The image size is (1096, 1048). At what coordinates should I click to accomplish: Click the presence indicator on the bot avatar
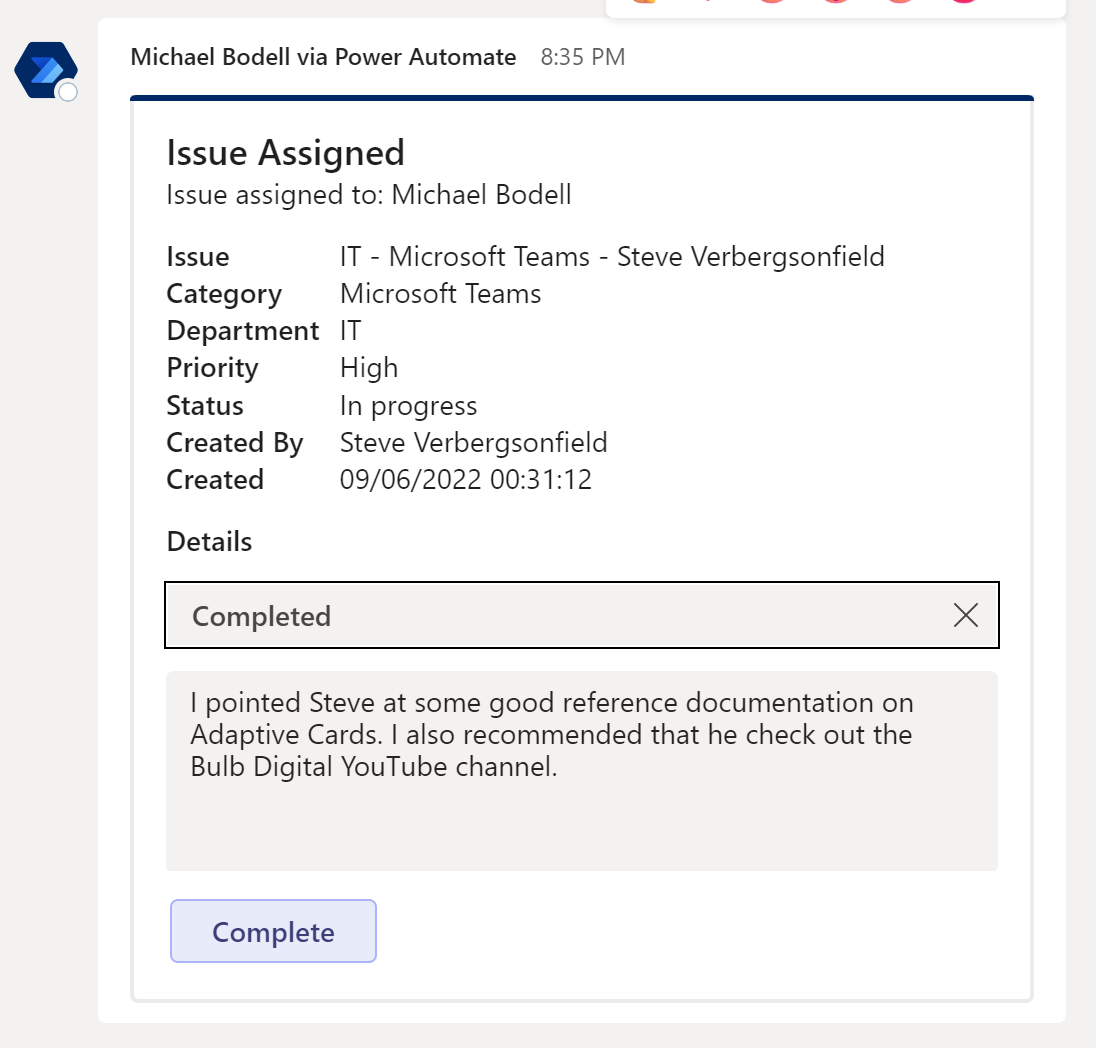click(x=68, y=92)
